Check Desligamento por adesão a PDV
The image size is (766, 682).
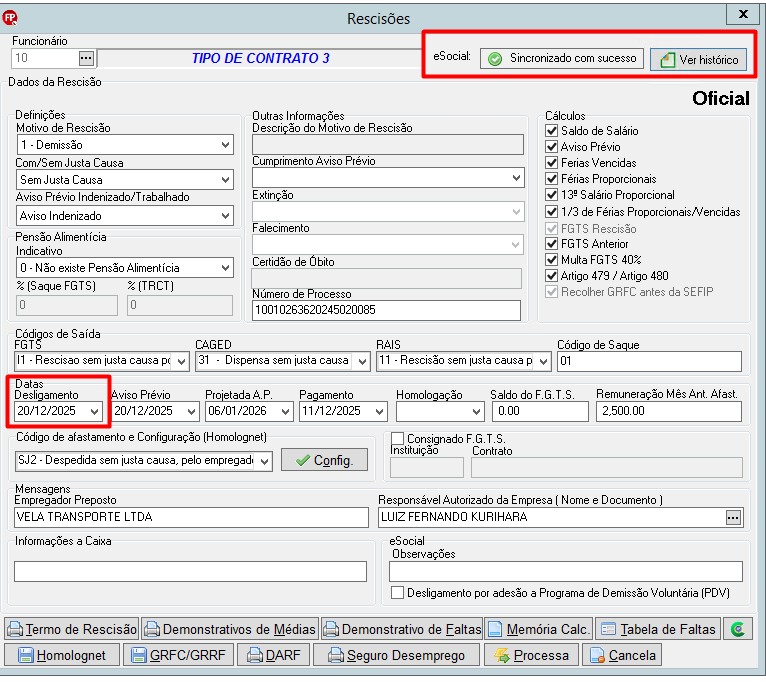point(398,593)
